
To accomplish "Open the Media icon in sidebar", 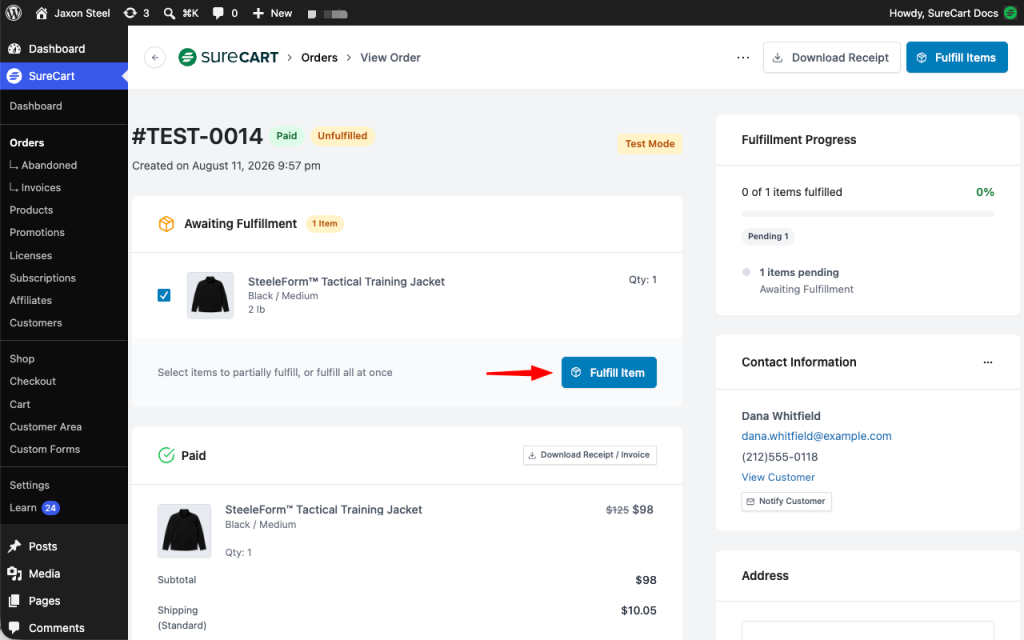I will coord(14,573).
